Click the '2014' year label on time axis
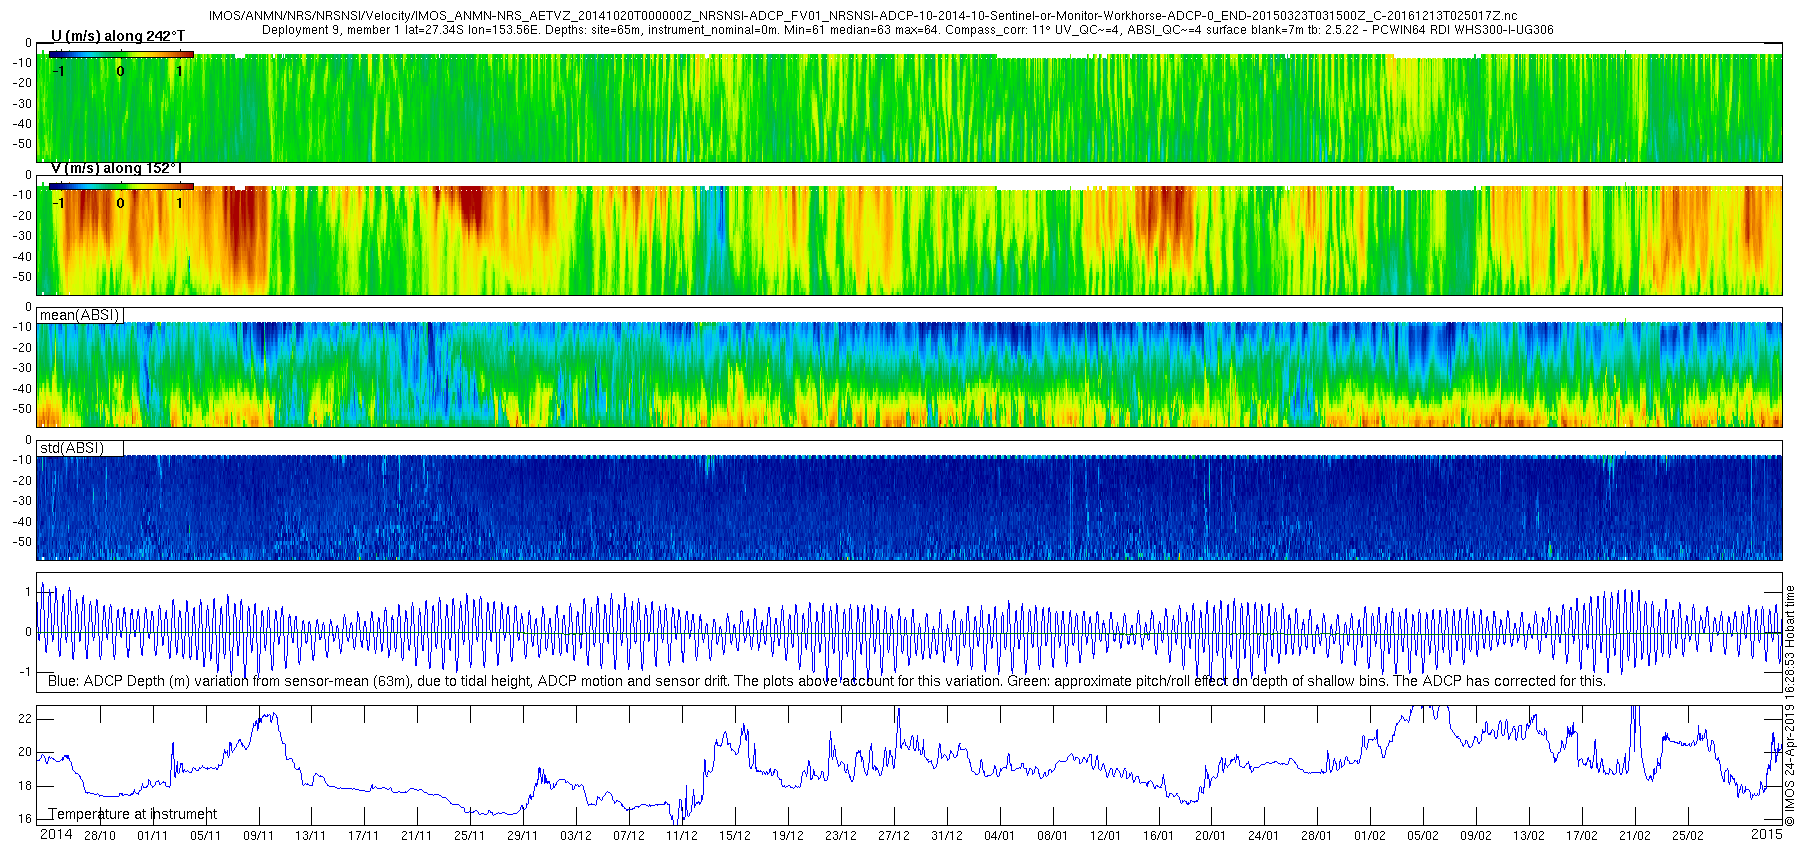The width and height of the screenshot is (1800, 850). click(56, 834)
